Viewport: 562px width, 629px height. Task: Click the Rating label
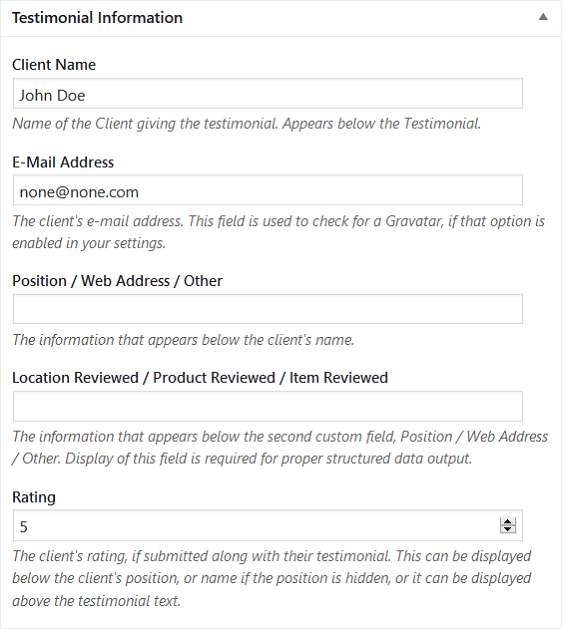click(34, 497)
